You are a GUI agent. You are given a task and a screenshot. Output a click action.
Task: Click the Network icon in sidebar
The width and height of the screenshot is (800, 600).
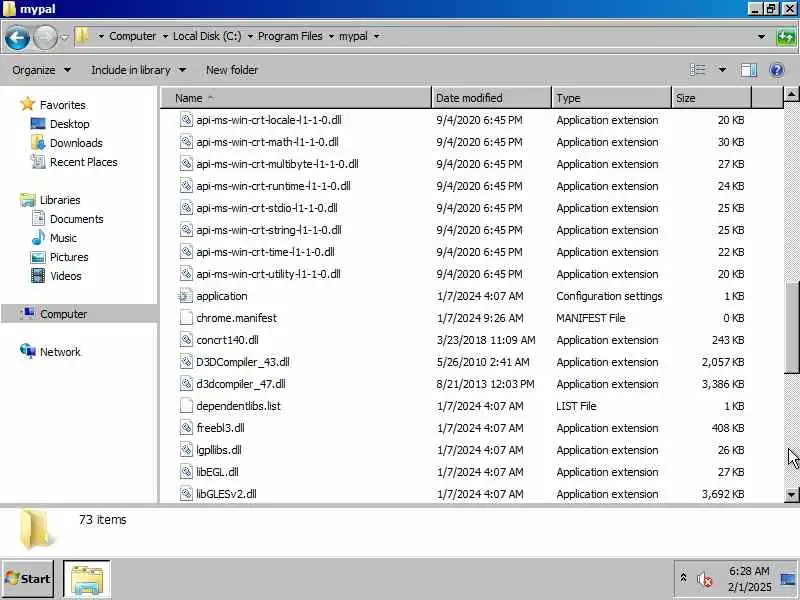[28, 351]
